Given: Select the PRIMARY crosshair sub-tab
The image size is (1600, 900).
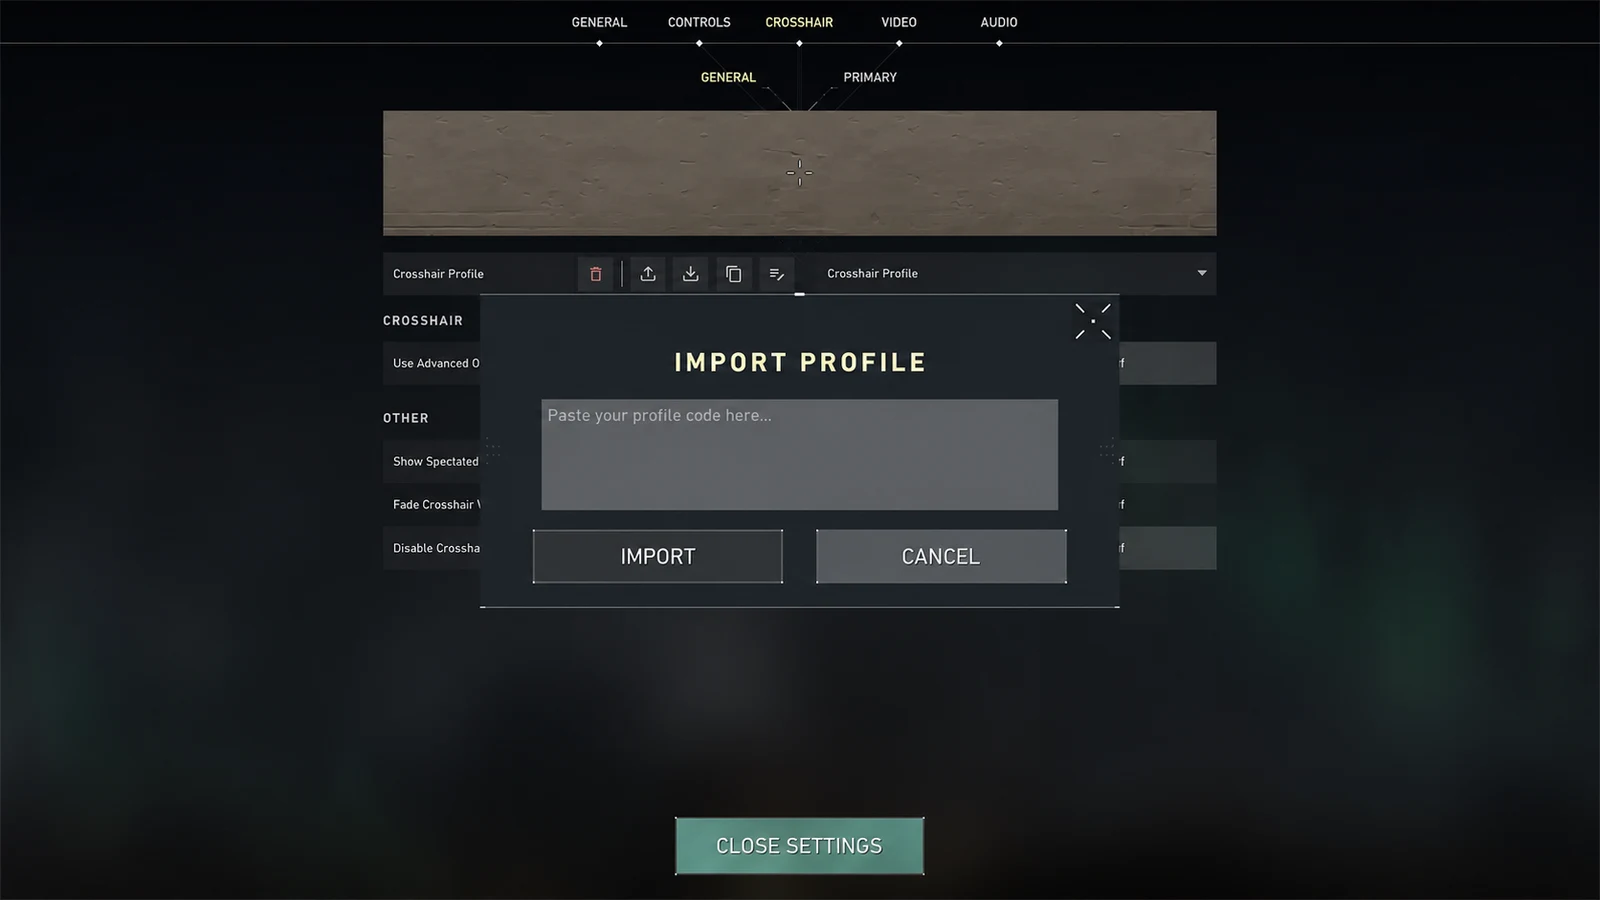Looking at the screenshot, I should click(x=870, y=77).
